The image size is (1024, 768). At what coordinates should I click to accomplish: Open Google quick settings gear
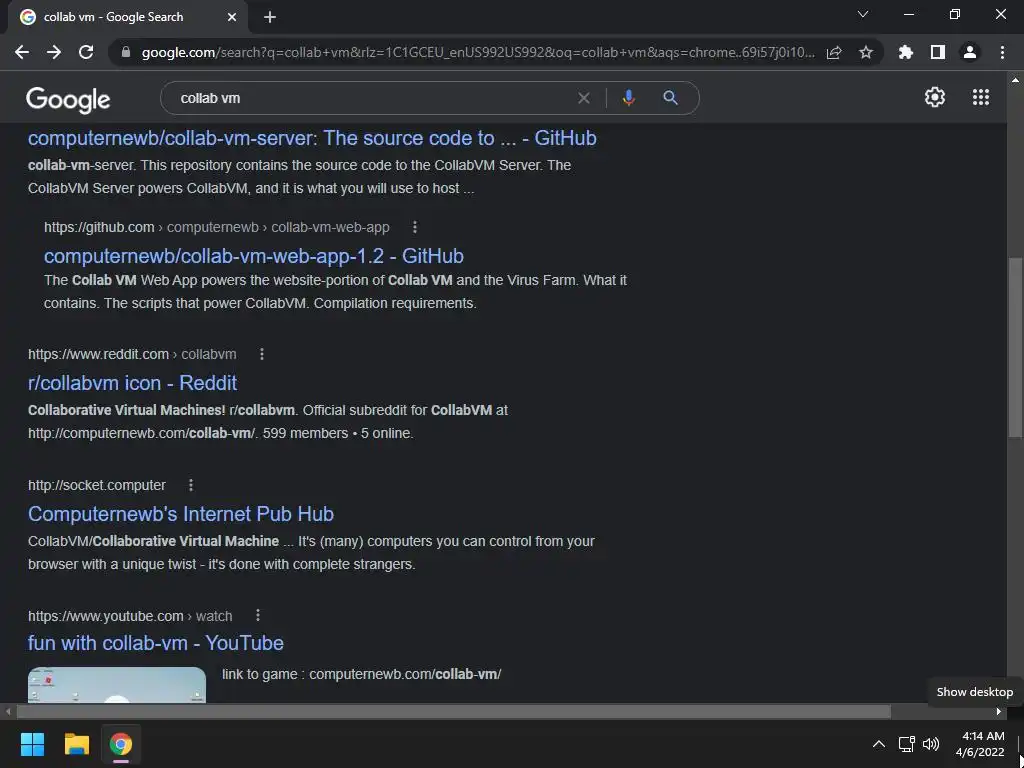[x=935, y=97]
